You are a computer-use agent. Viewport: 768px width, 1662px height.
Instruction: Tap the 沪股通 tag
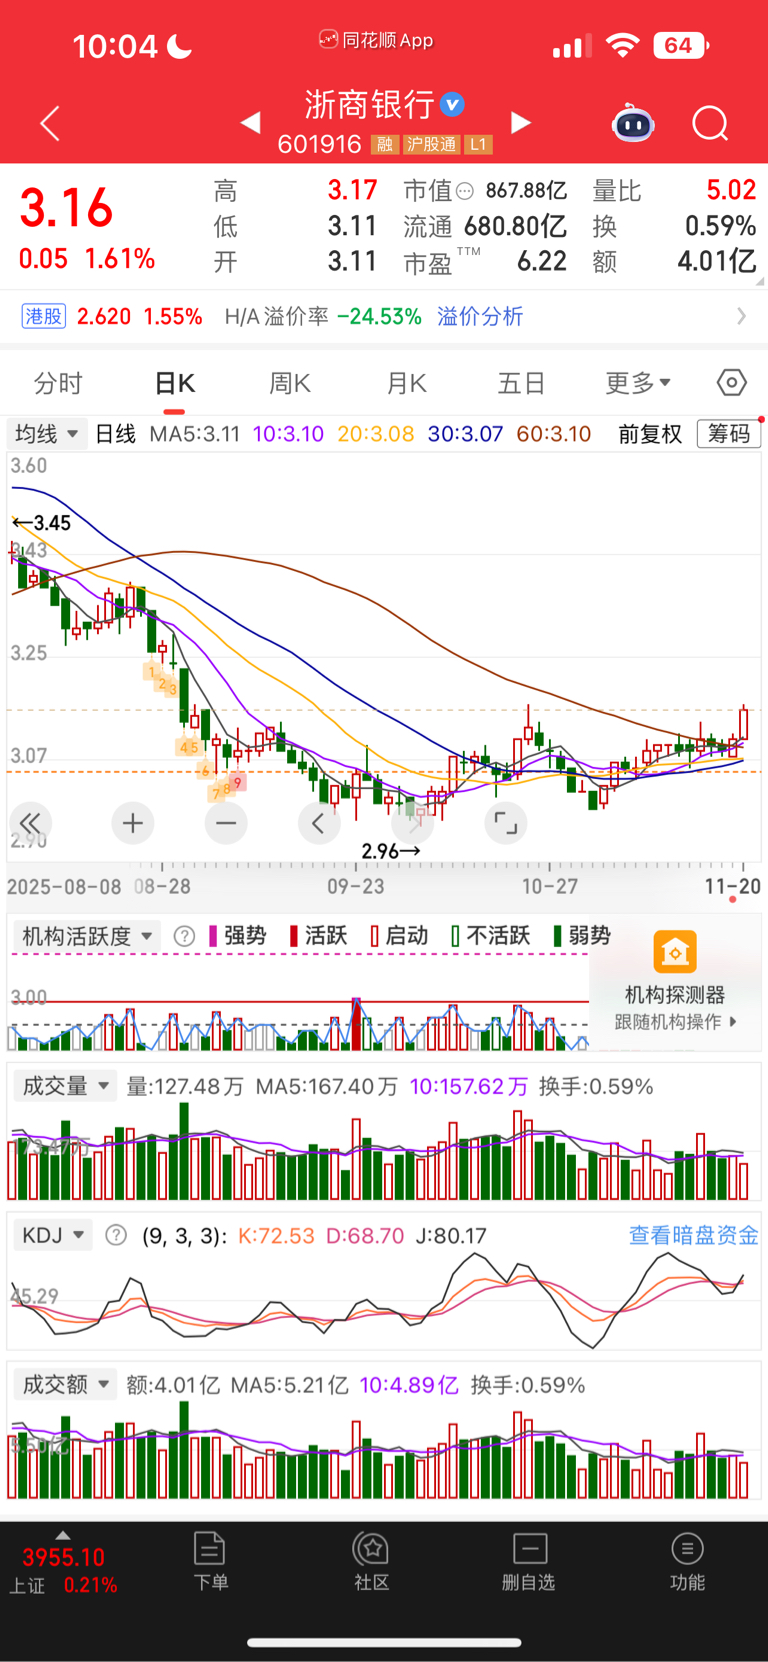coord(431,145)
